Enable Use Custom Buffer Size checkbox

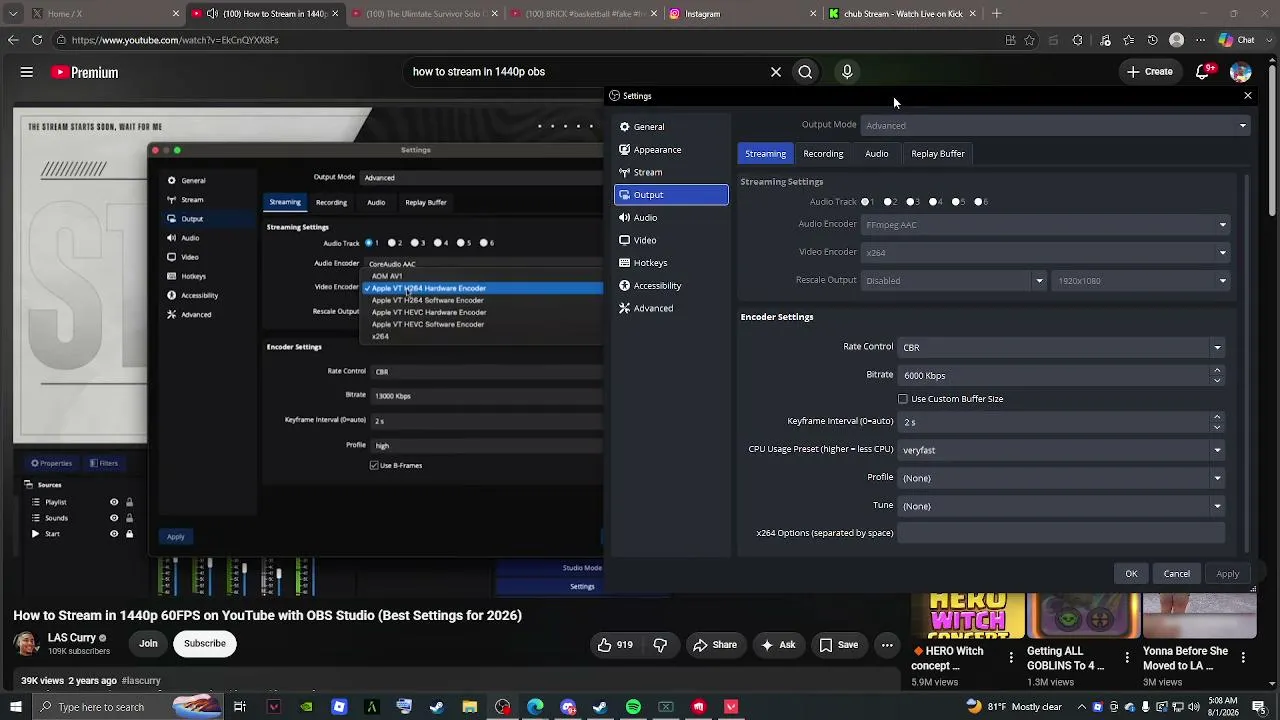[903, 399]
